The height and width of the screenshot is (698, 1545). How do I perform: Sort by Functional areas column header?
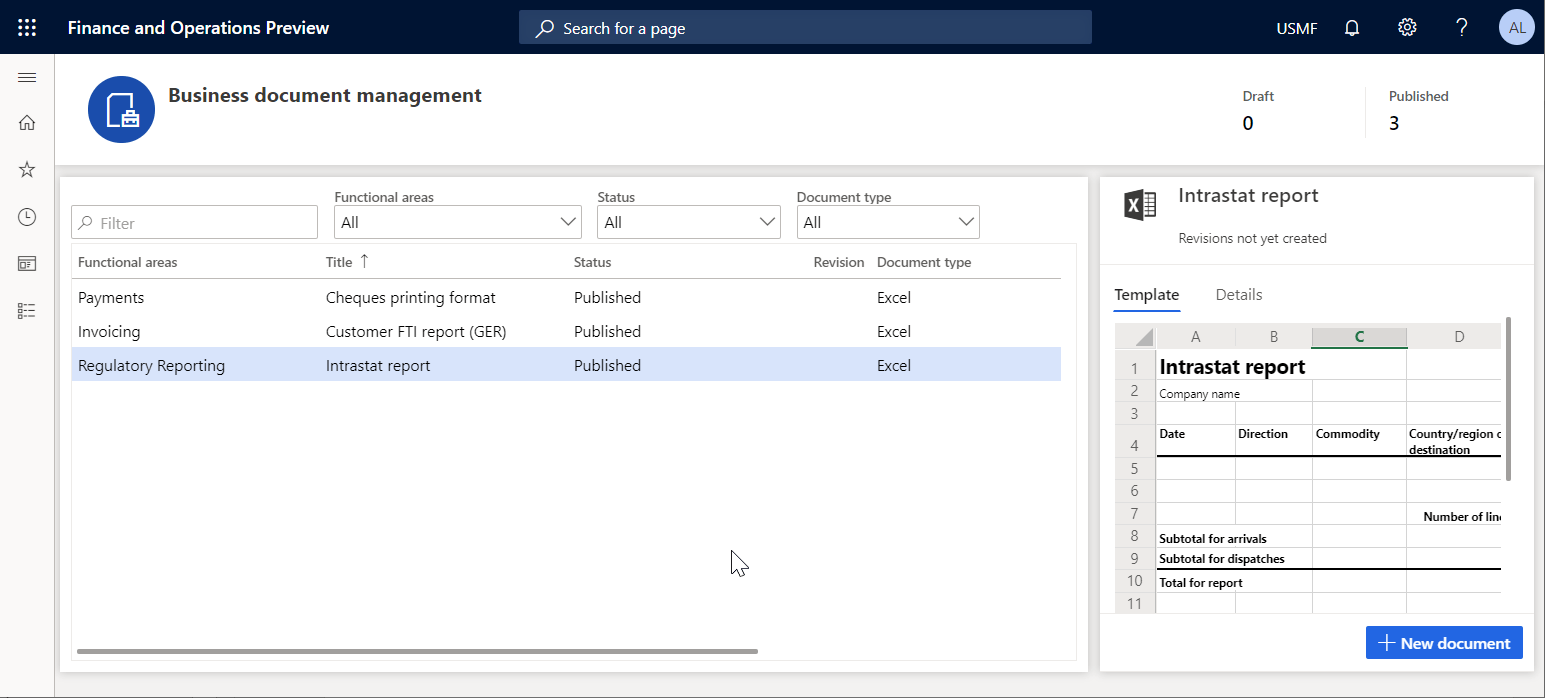click(x=128, y=262)
